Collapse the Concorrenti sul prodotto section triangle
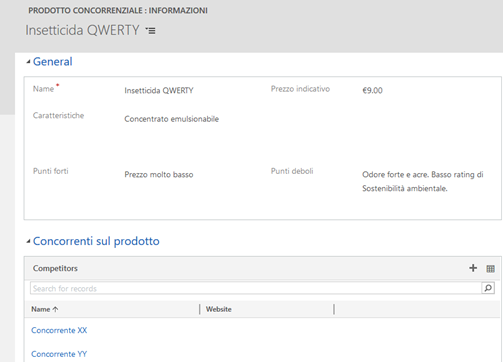Screen dimensions: 503x362 pyautogui.click(x=28, y=241)
